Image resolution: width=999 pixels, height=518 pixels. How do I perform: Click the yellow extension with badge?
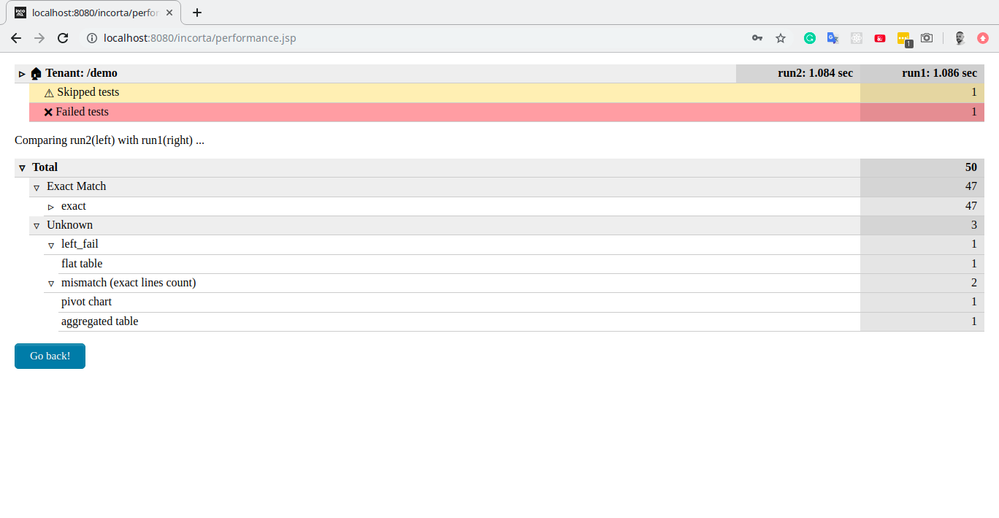click(903, 38)
